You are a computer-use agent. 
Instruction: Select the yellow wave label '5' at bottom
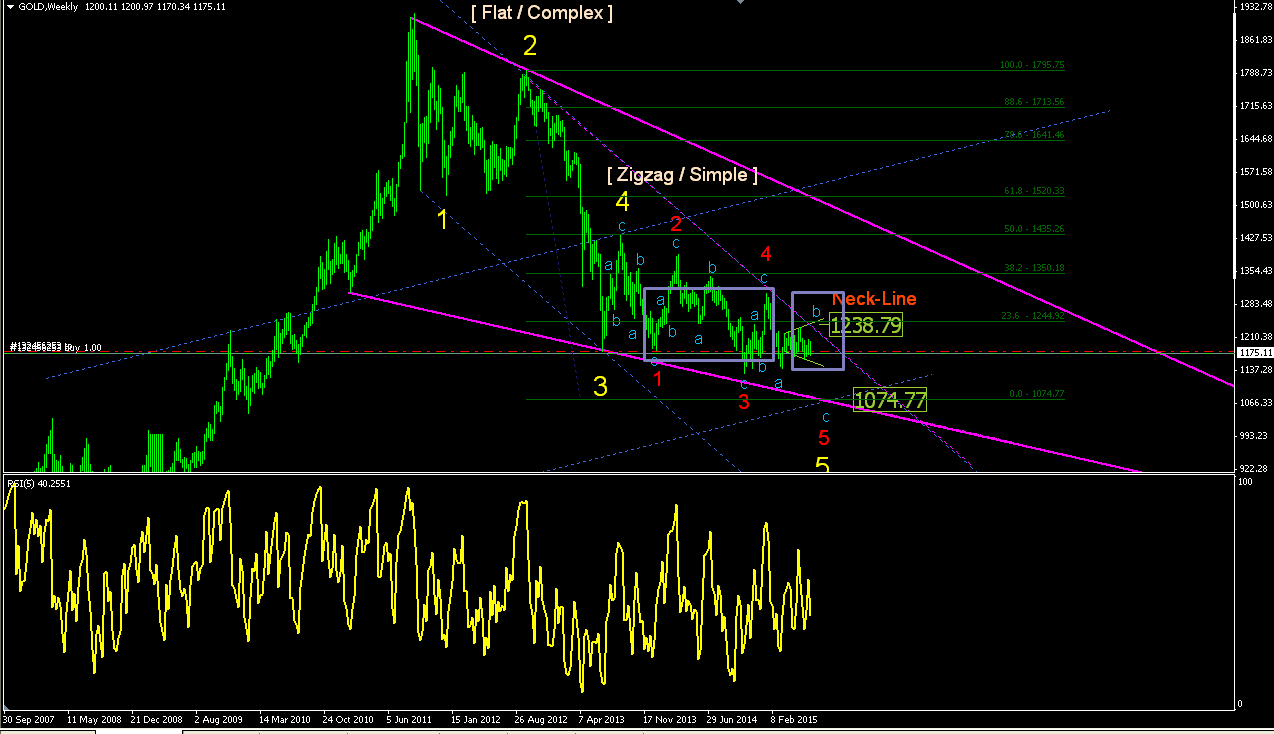coord(822,466)
